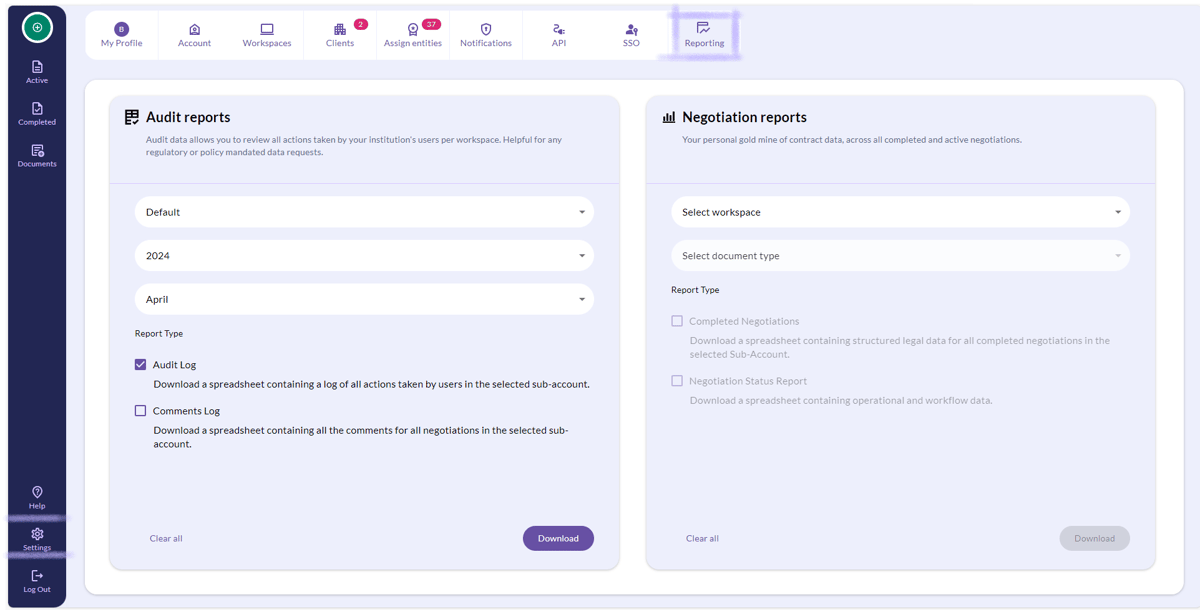
Task: Check the Comments Log checkbox
Action: click(140, 411)
